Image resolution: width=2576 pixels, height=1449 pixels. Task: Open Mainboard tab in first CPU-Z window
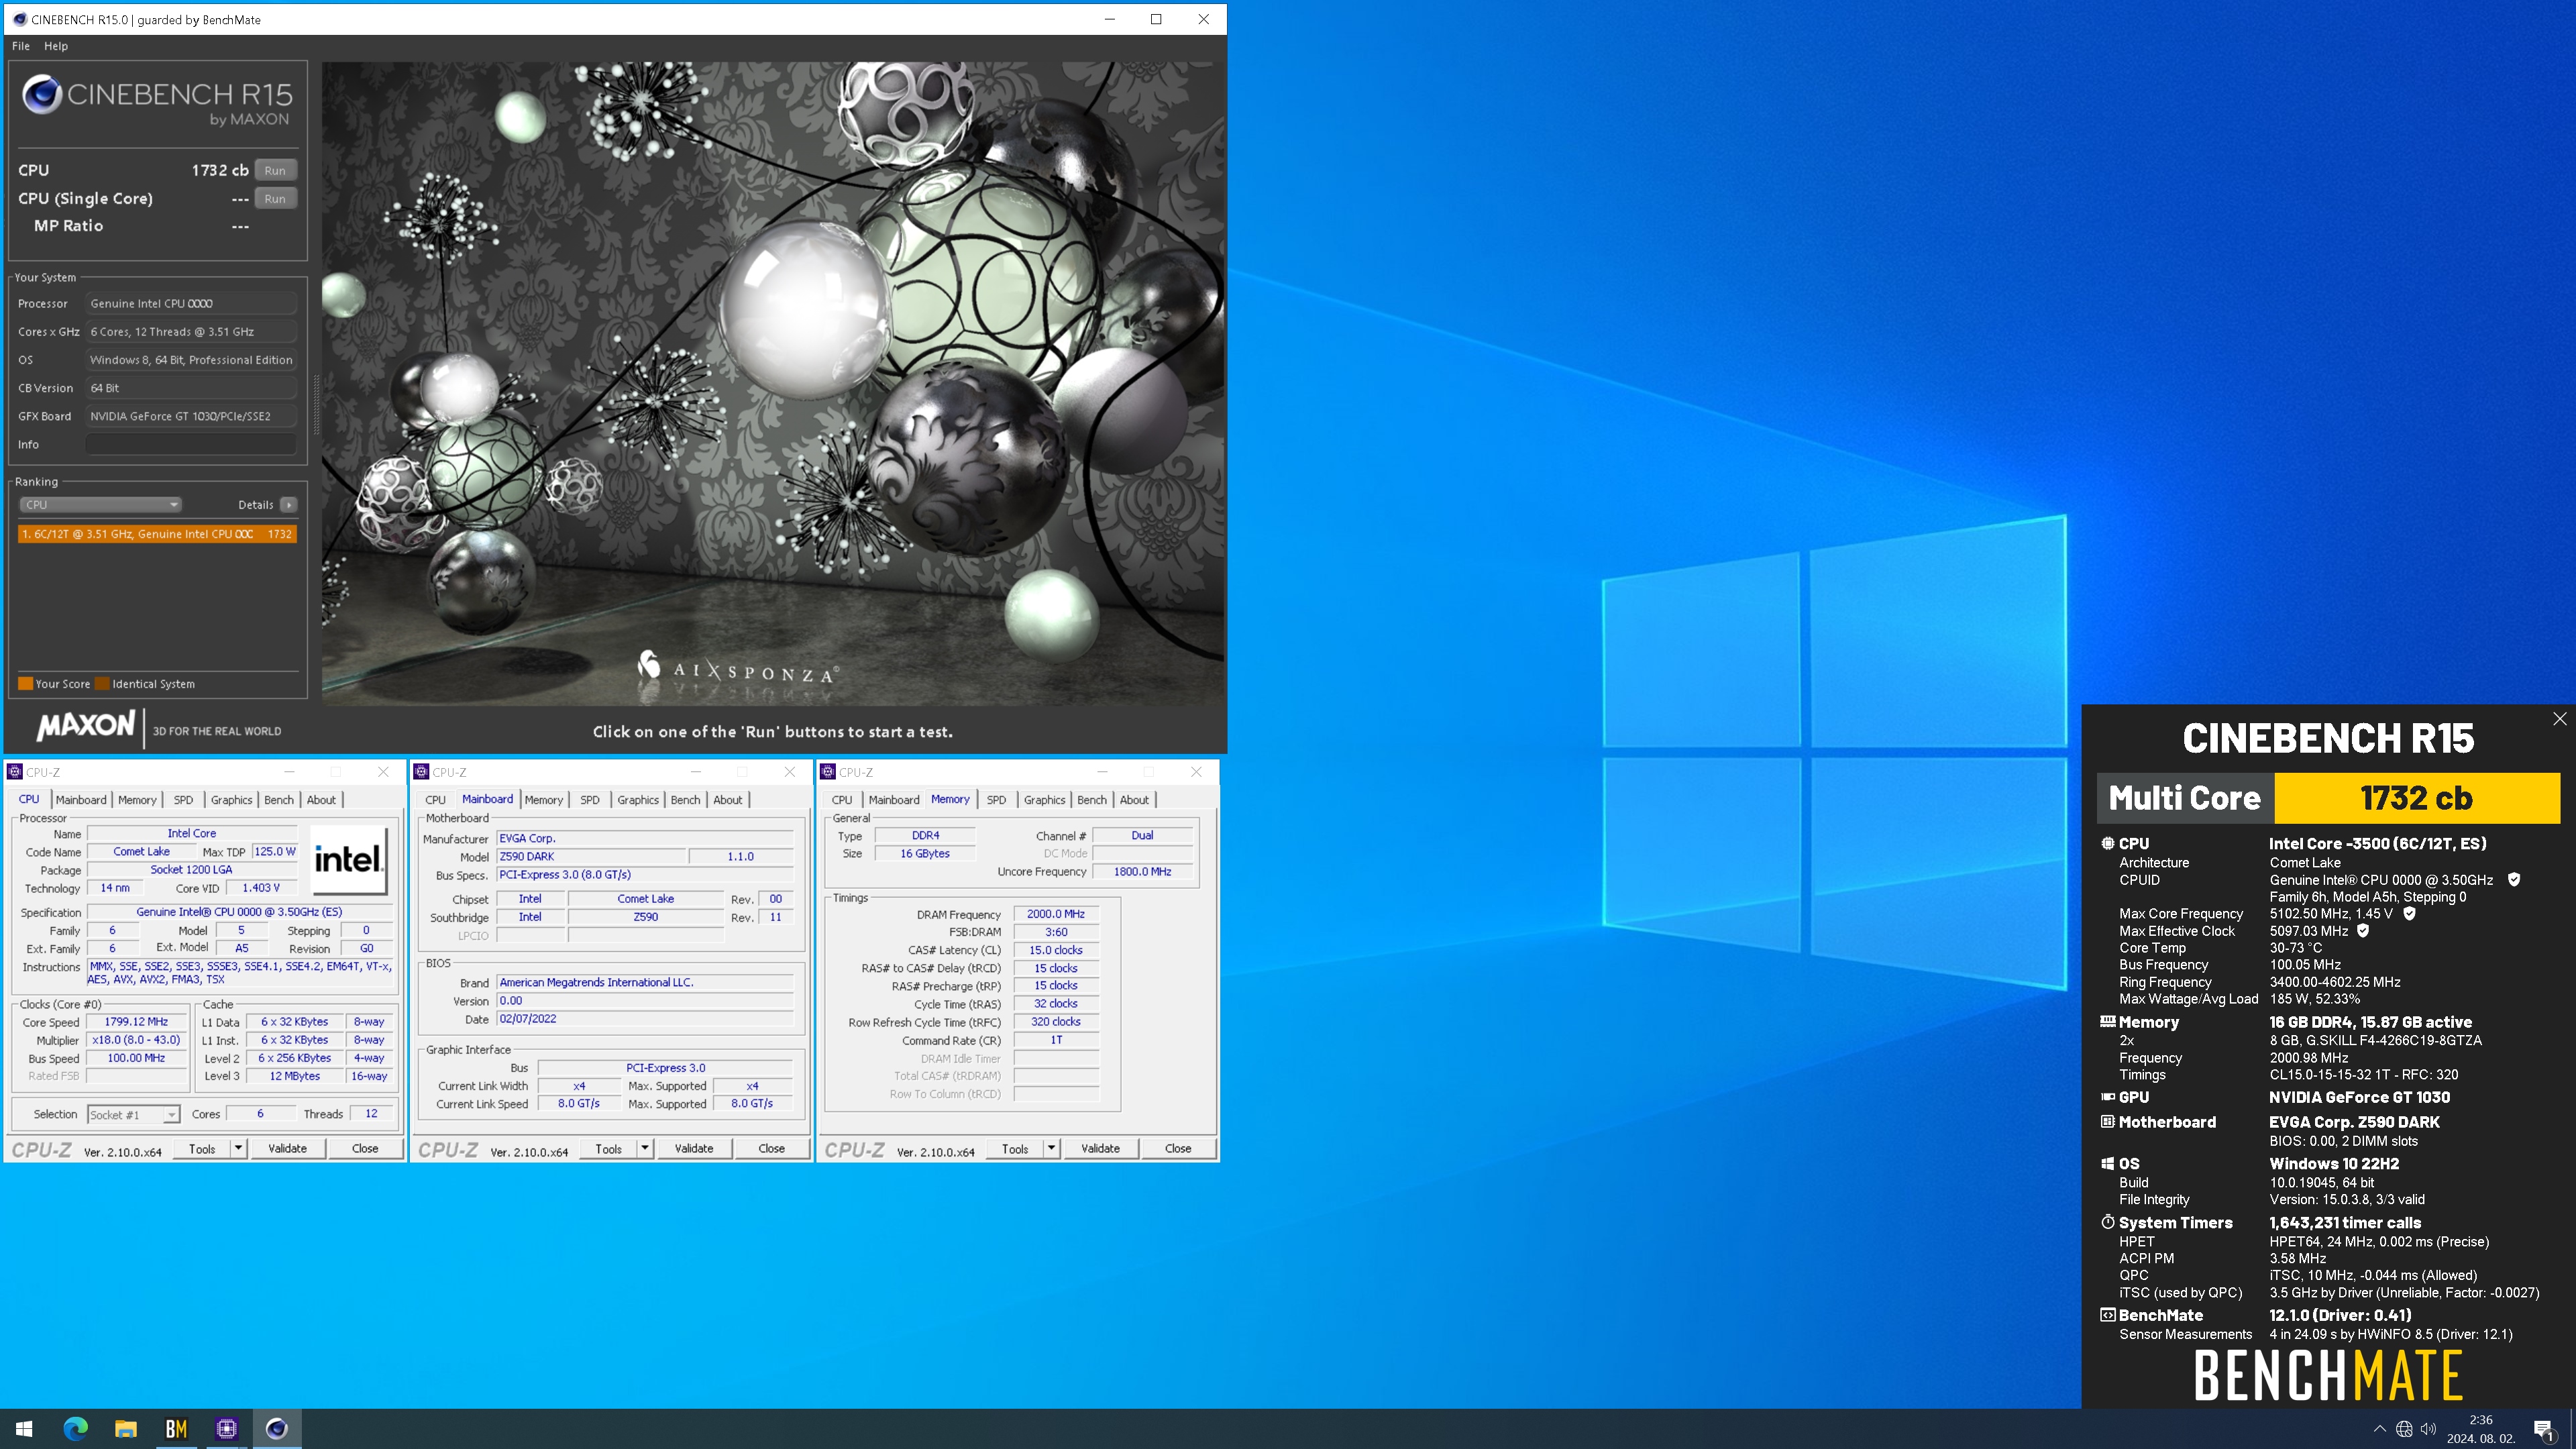pos(81,800)
